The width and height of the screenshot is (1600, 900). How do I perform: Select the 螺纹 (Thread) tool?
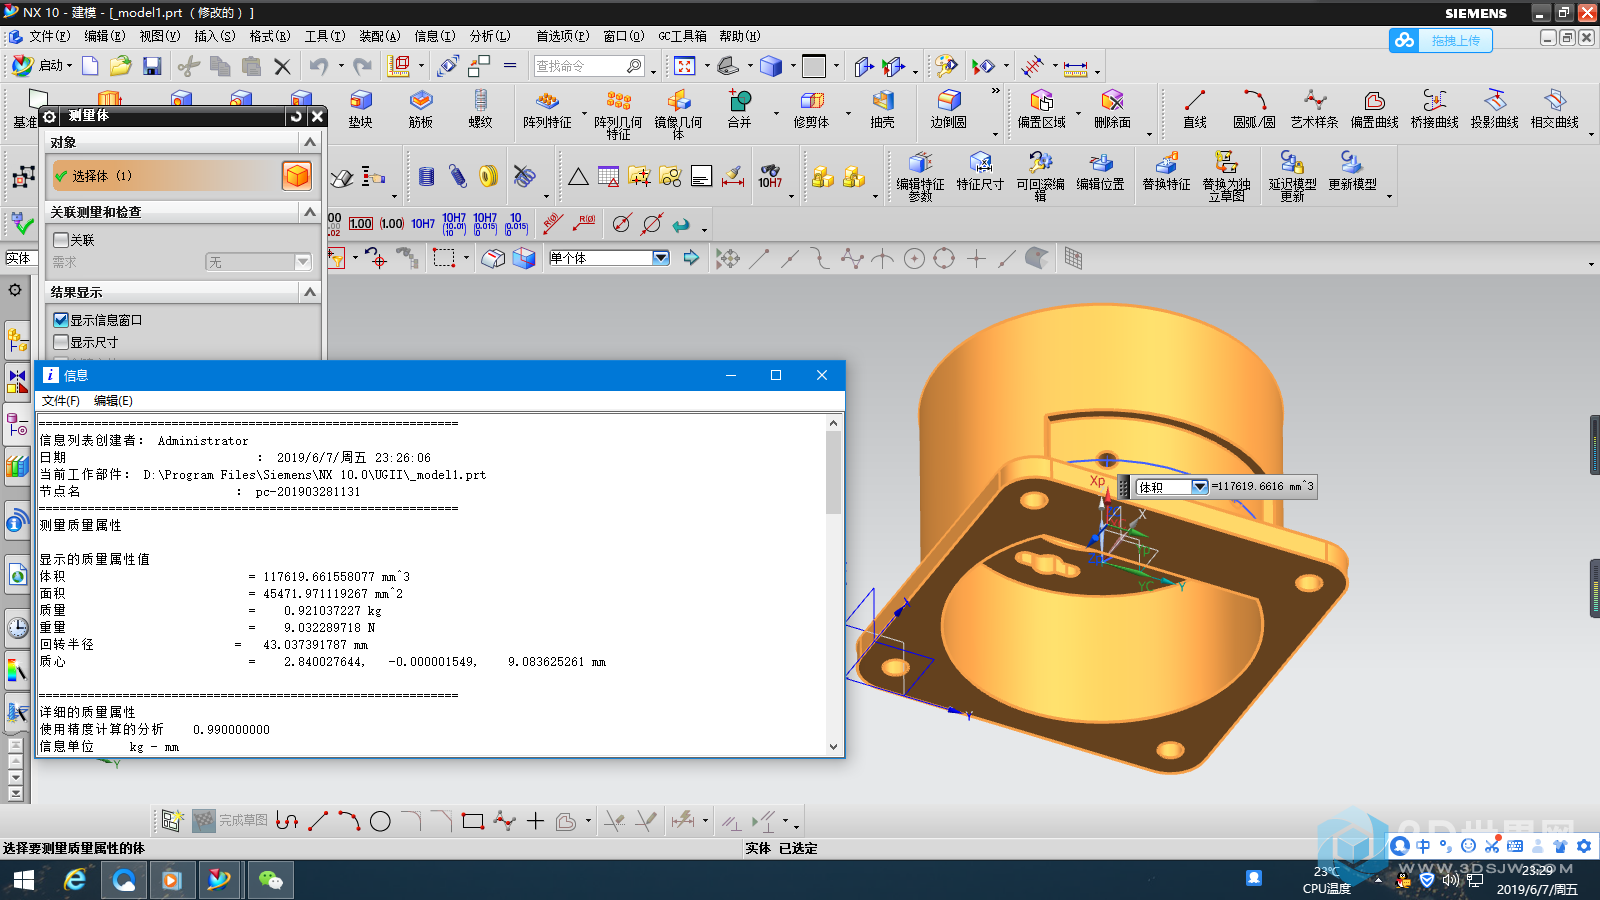pos(481,109)
